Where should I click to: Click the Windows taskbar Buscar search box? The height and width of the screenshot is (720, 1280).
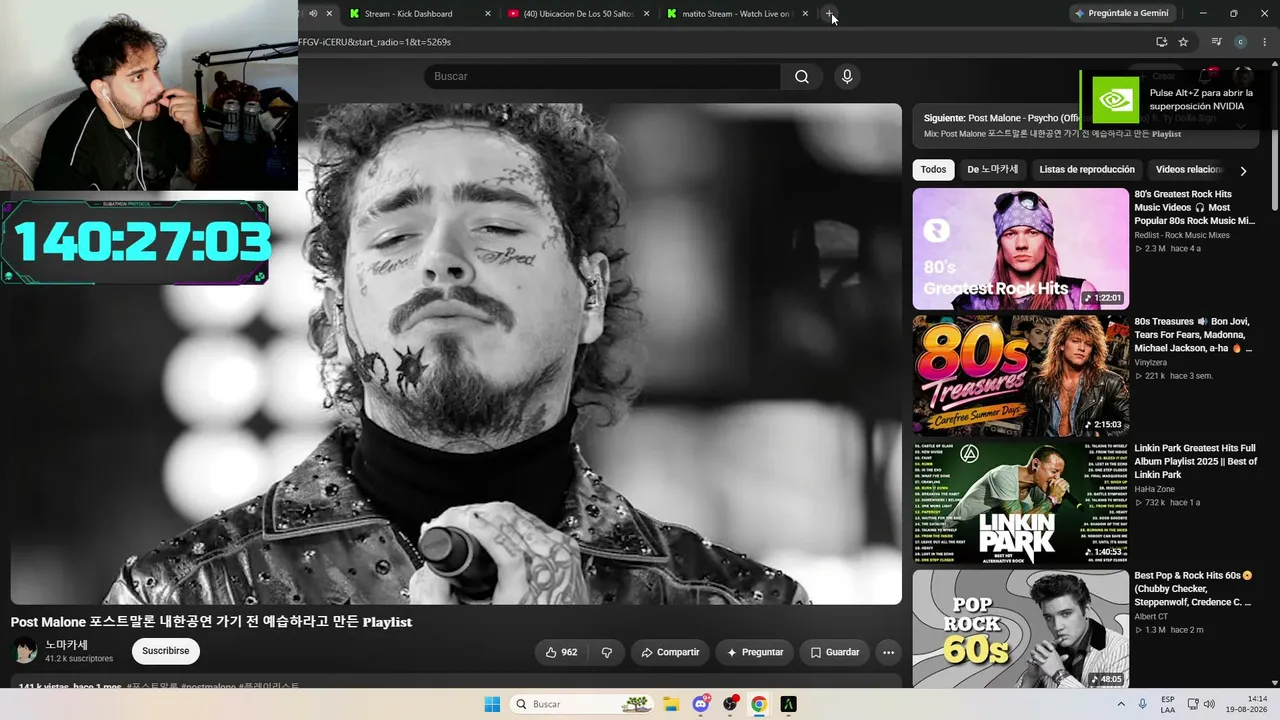tap(583, 704)
